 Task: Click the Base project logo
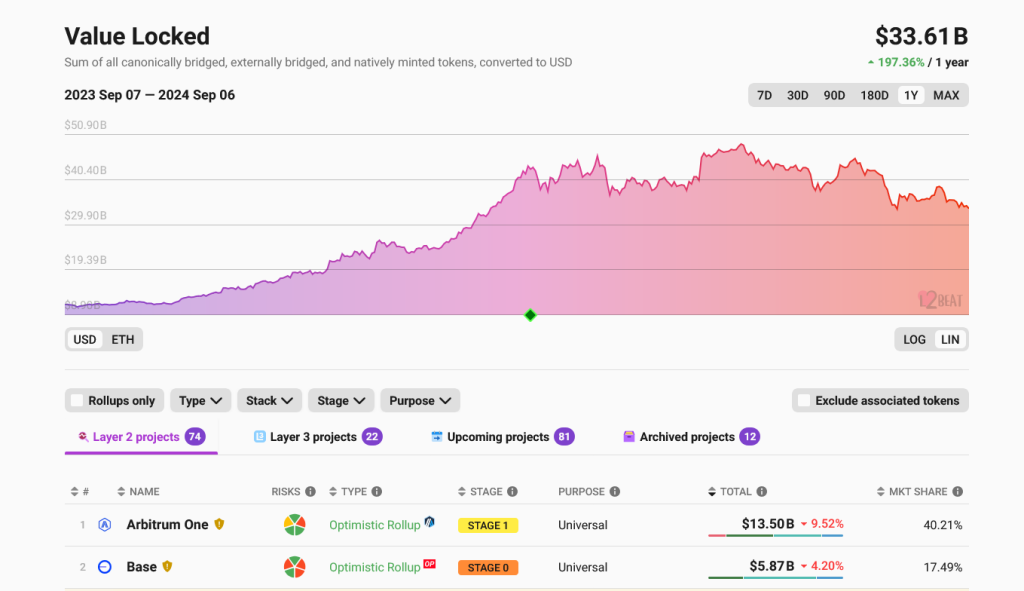[104, 566]
